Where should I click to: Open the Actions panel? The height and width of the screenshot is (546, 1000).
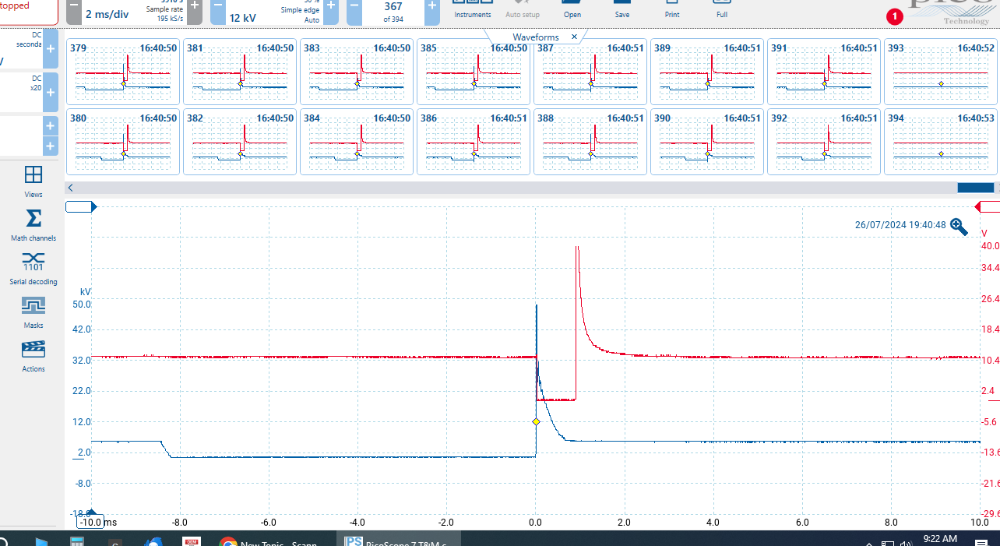click(x=33, y=354)
